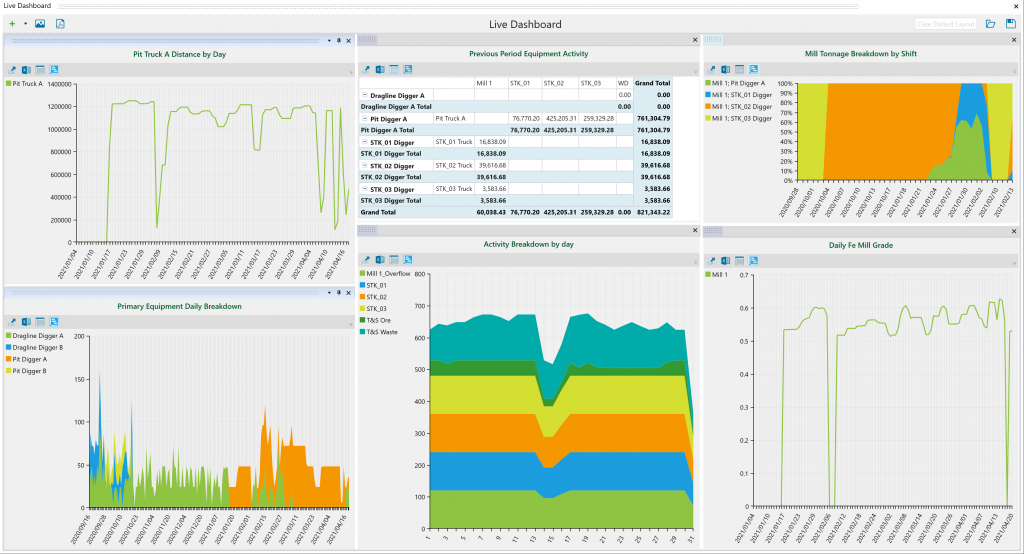Click the open layout folder icon
The image size is (1024, 554).
[x=990, y=23]
